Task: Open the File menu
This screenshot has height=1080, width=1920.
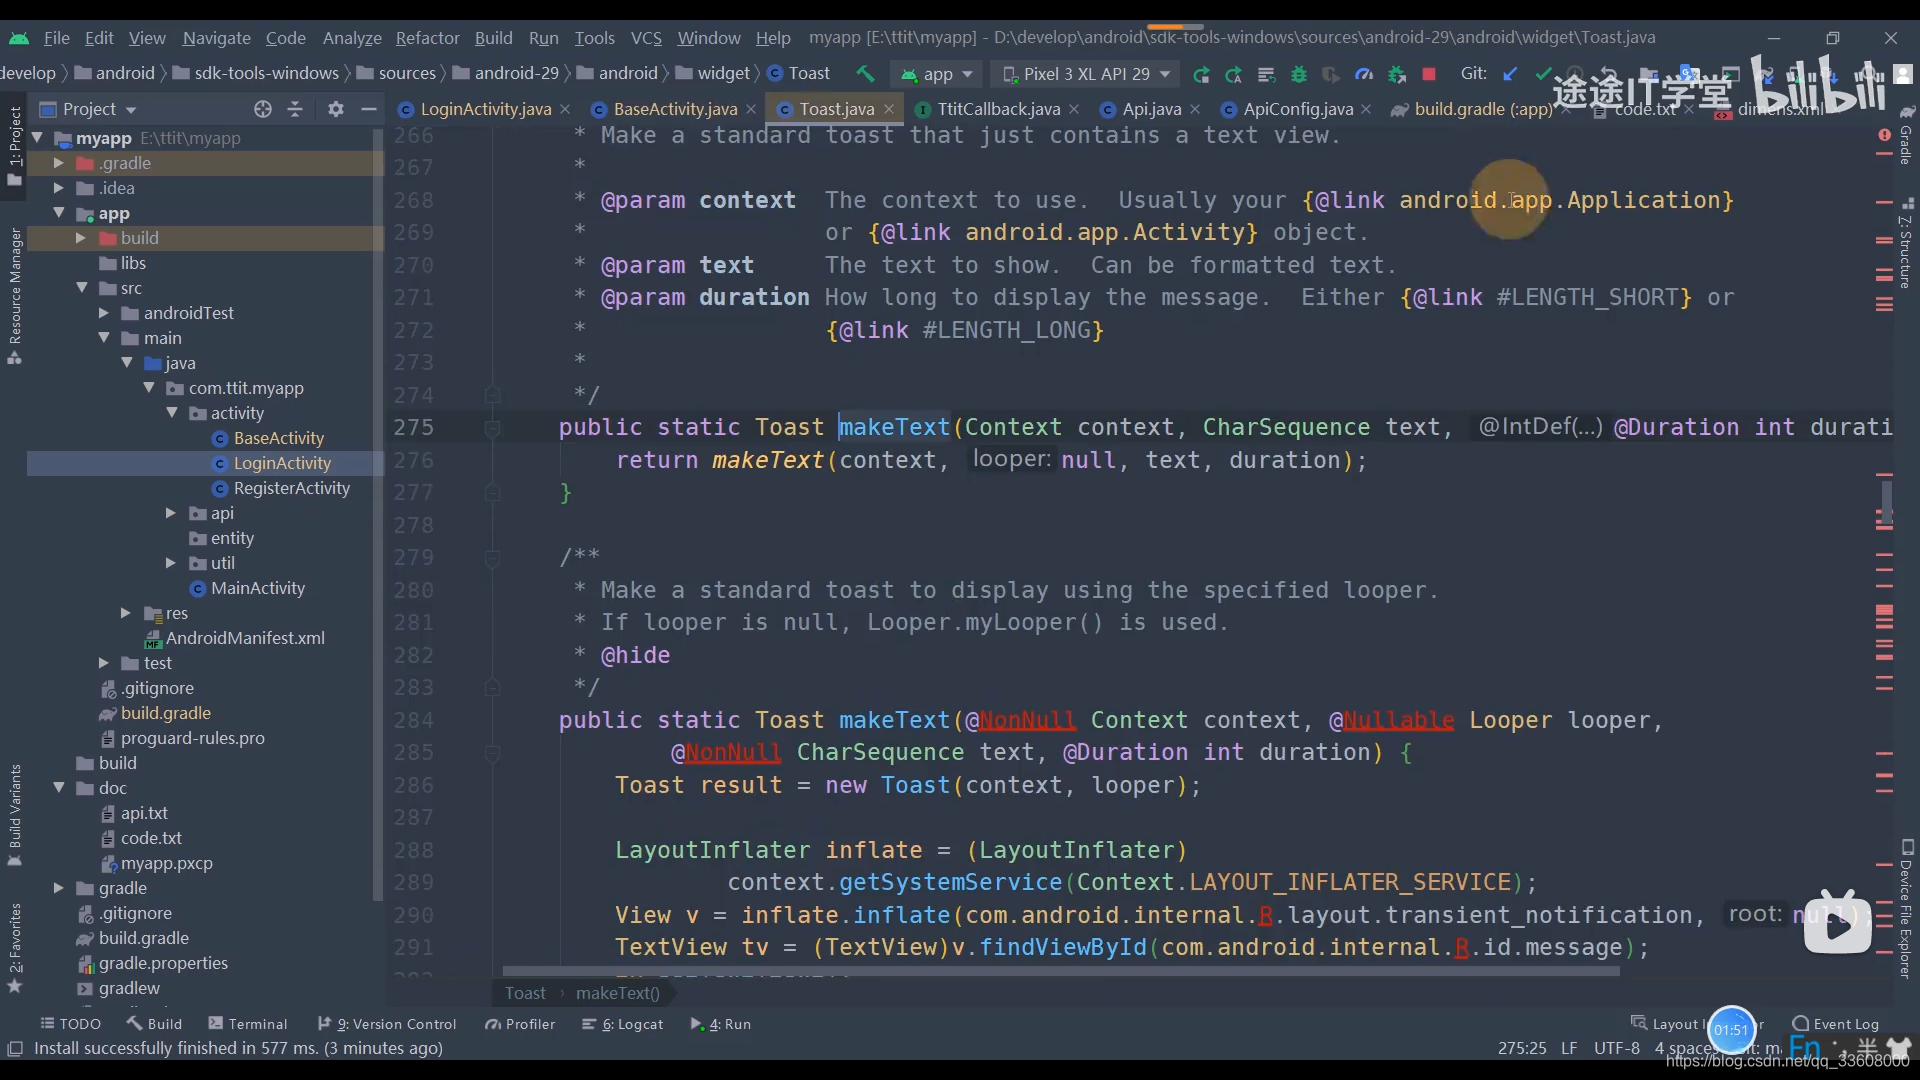Action: click(57, 38)
